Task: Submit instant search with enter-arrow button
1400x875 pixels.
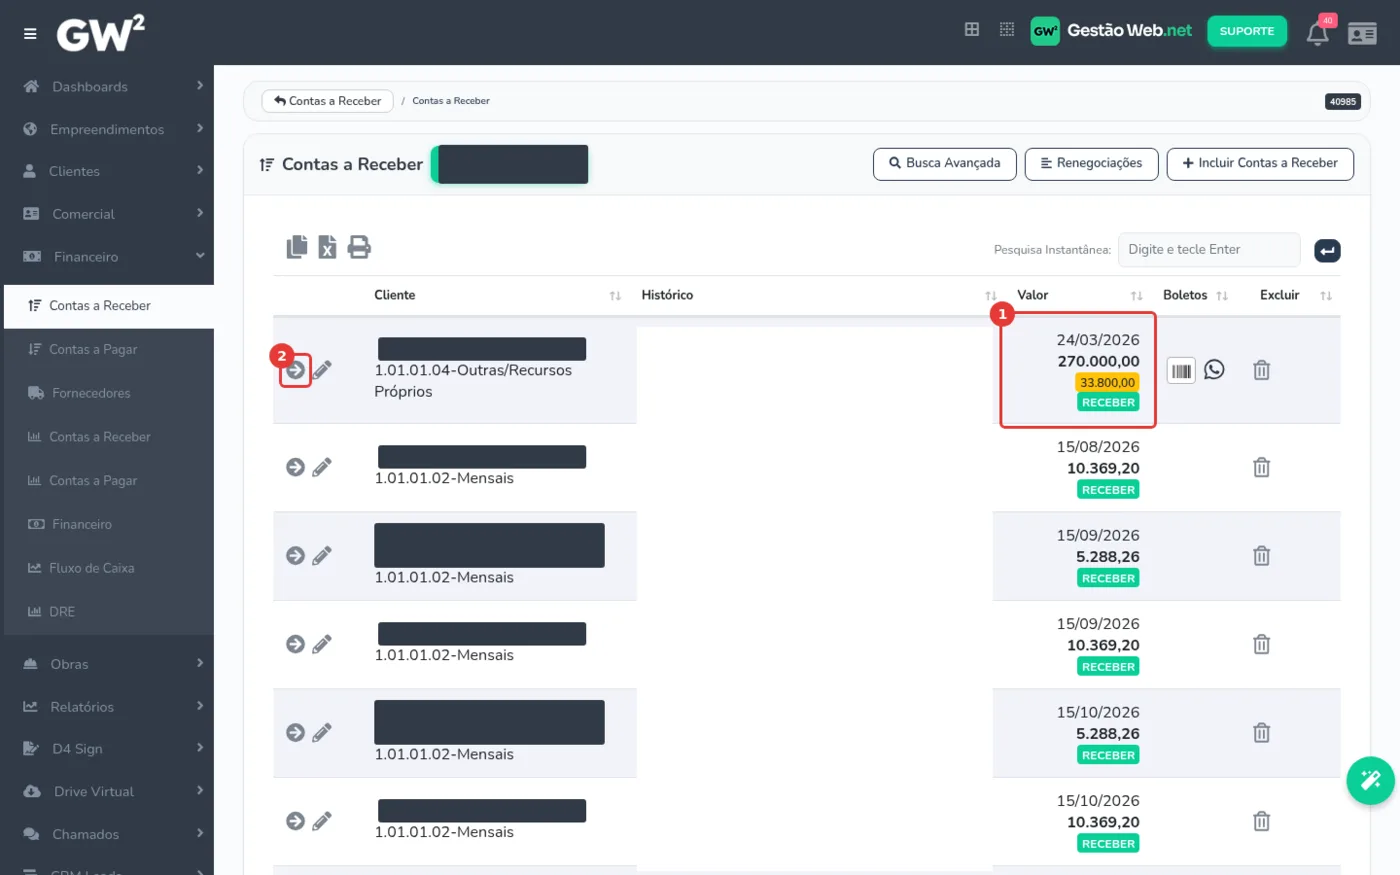Action: point(1327,251)
